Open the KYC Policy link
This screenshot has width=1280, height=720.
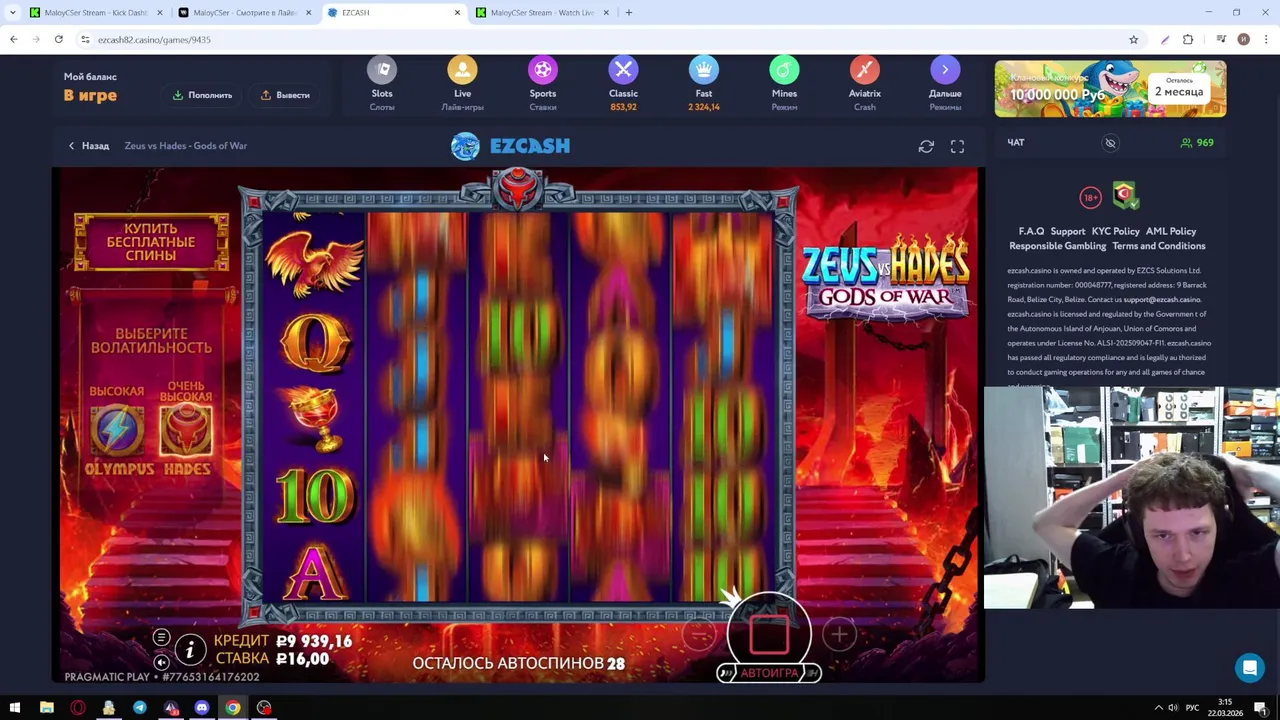click(1115, 231)
